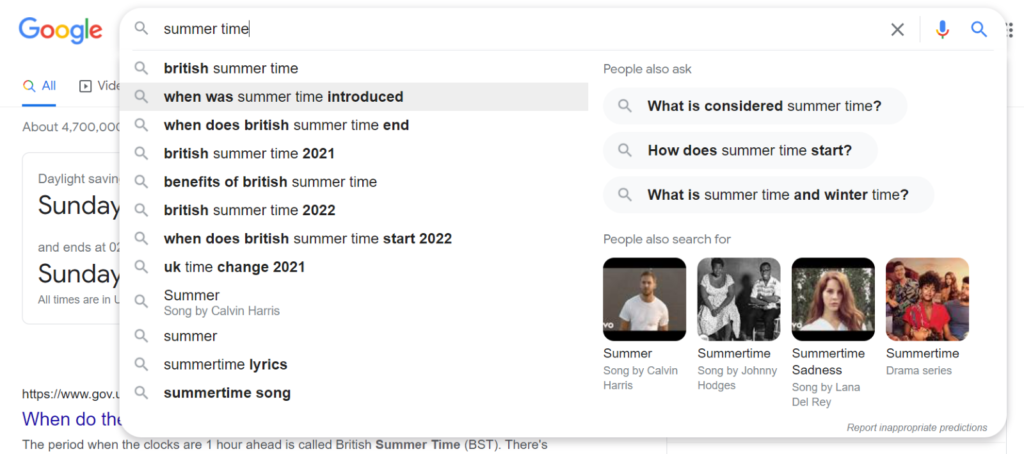Open the Google logo homepage

(x=61, y=30)
